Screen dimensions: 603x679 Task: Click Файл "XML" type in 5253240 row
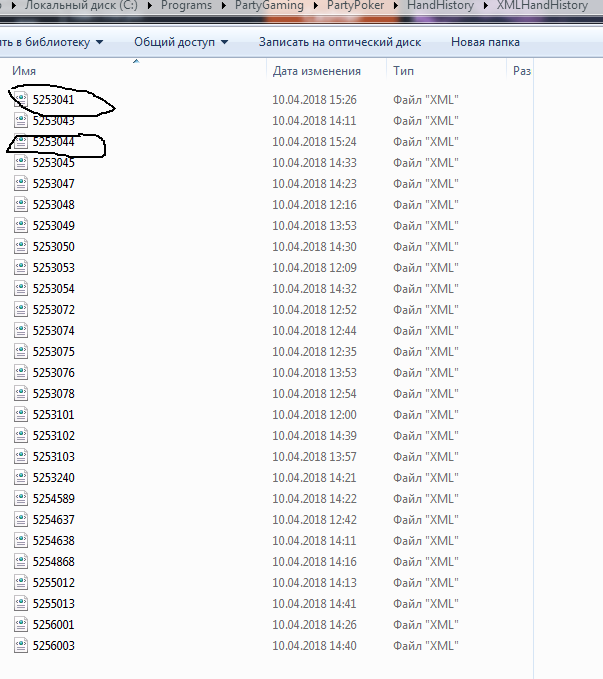point(425,478)
